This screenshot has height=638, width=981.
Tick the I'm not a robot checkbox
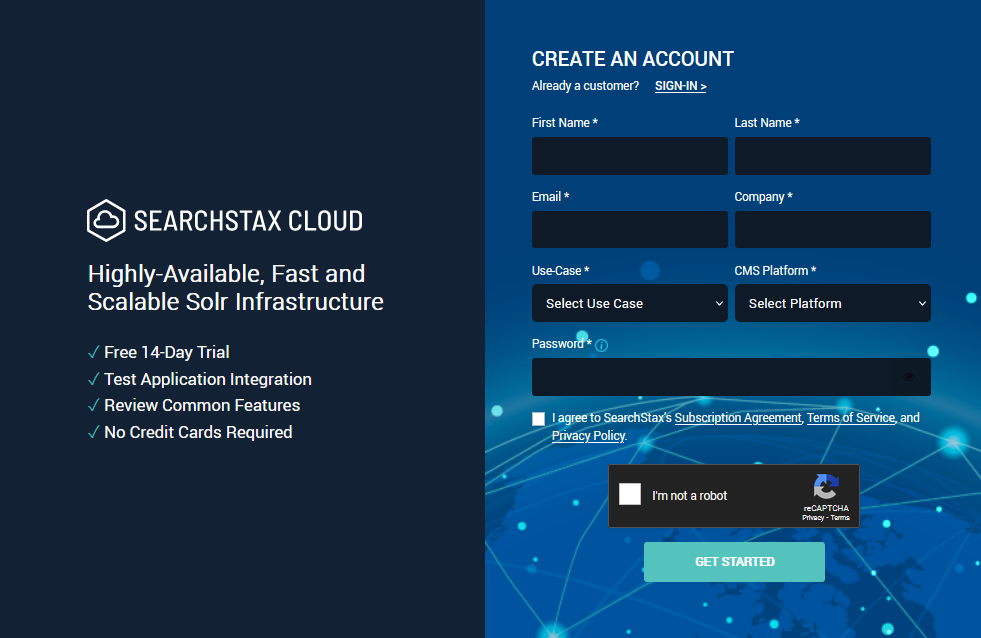pos(630,494)
